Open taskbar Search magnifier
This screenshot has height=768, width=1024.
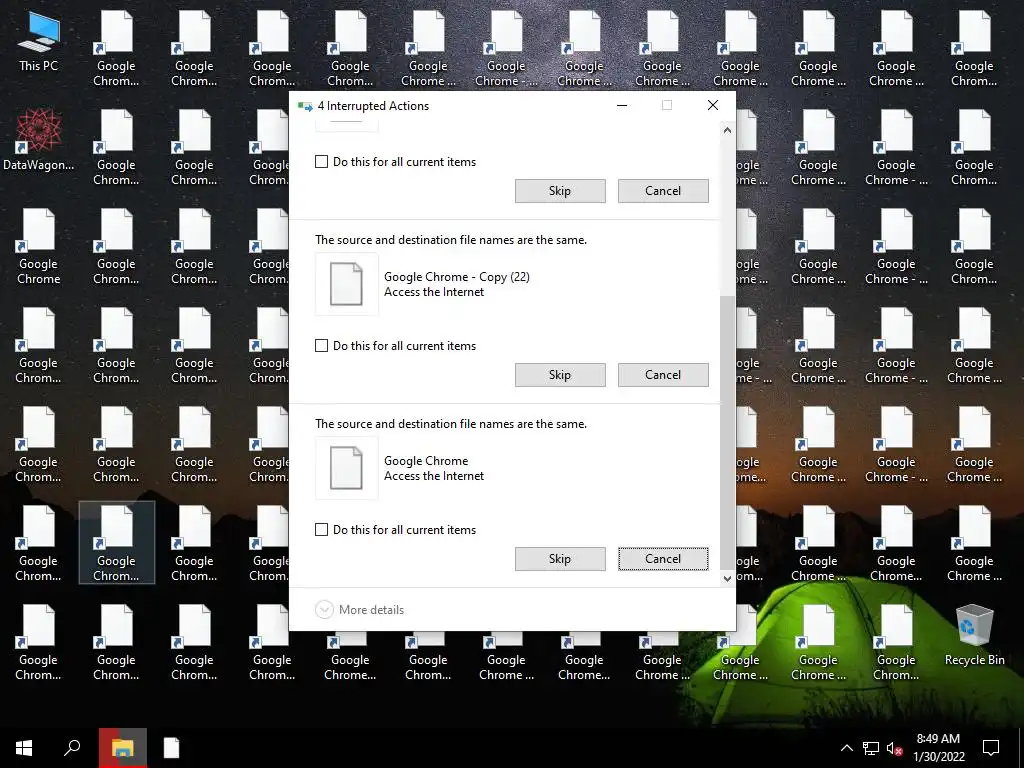72,748
